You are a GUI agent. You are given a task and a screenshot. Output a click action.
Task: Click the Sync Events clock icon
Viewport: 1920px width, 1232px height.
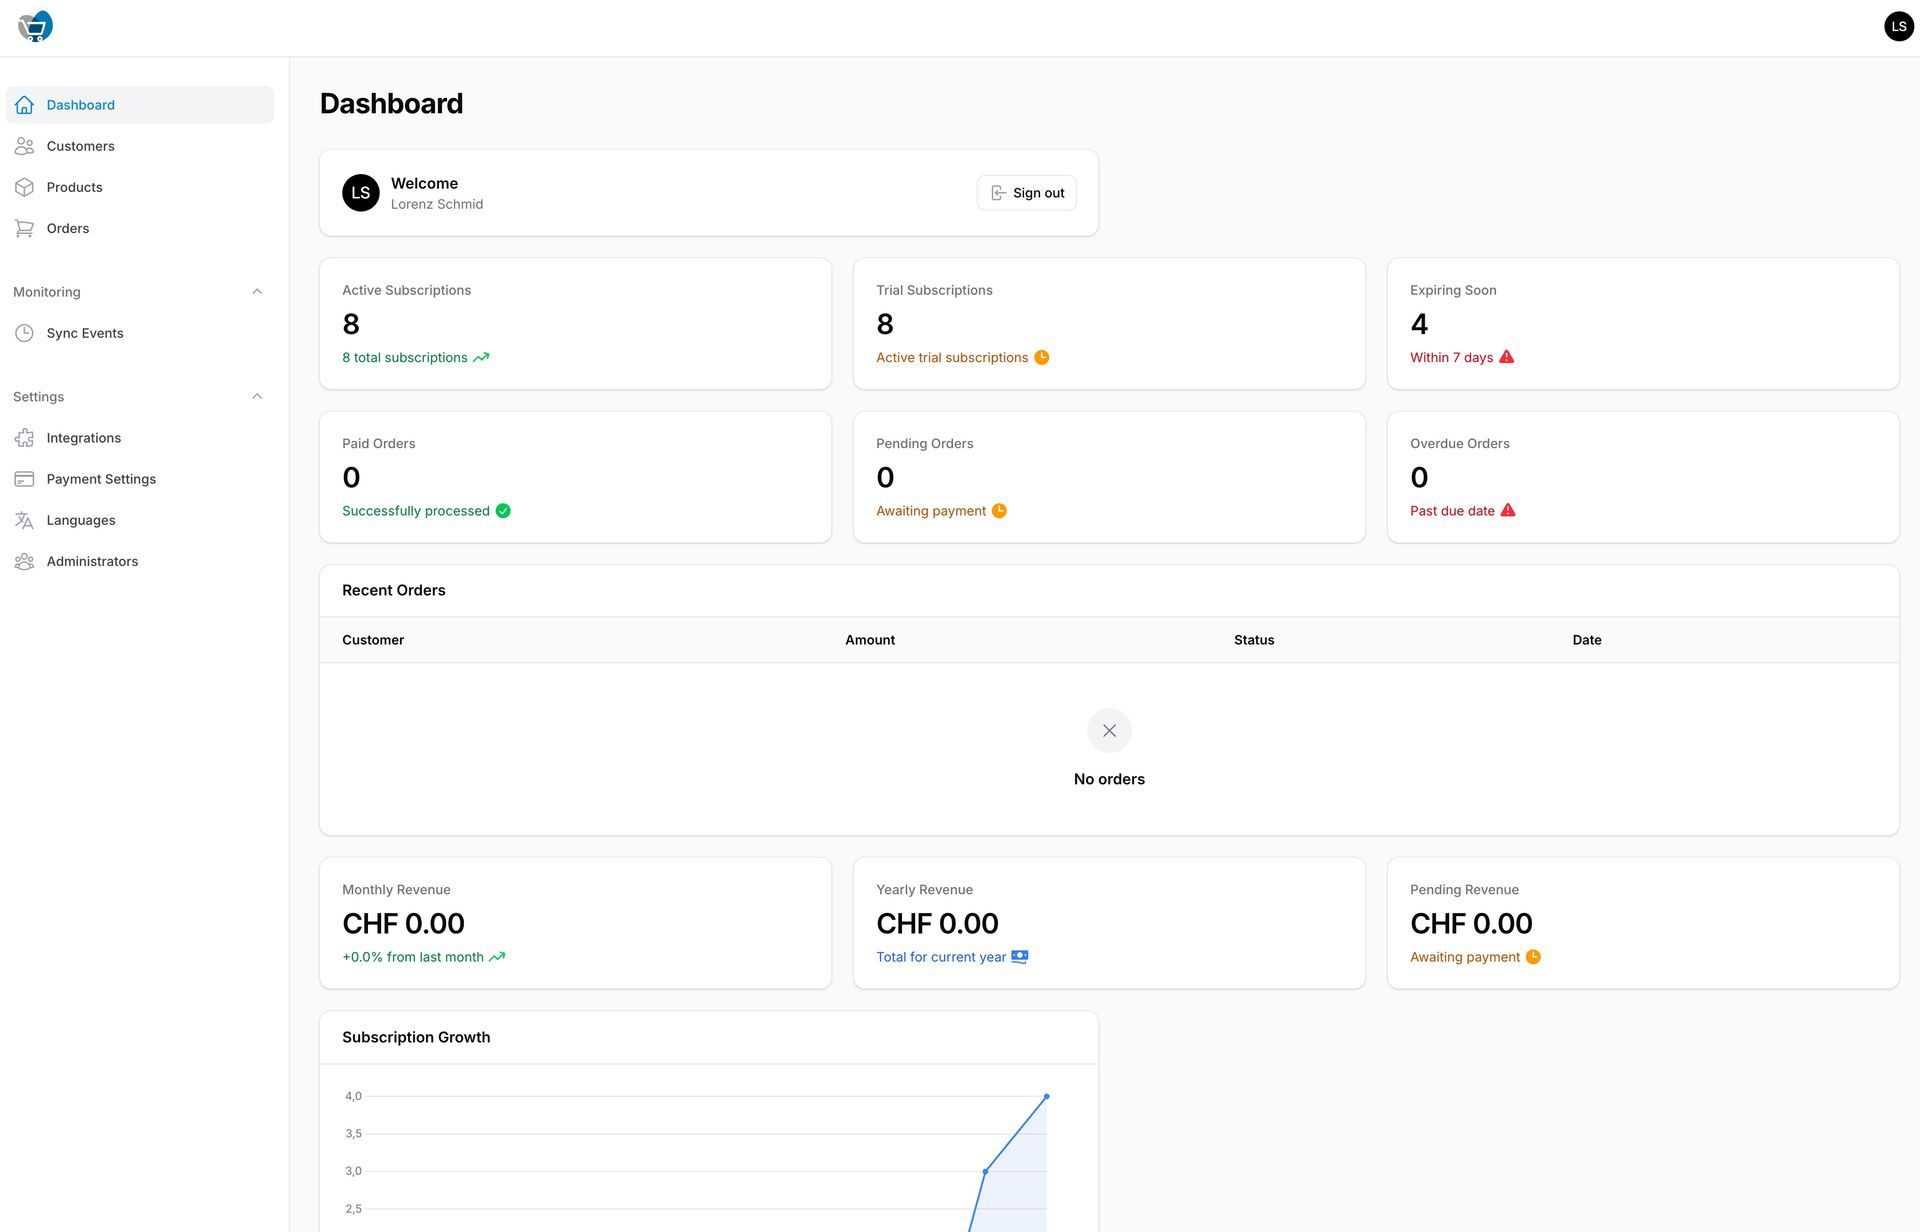click(25, 334)
